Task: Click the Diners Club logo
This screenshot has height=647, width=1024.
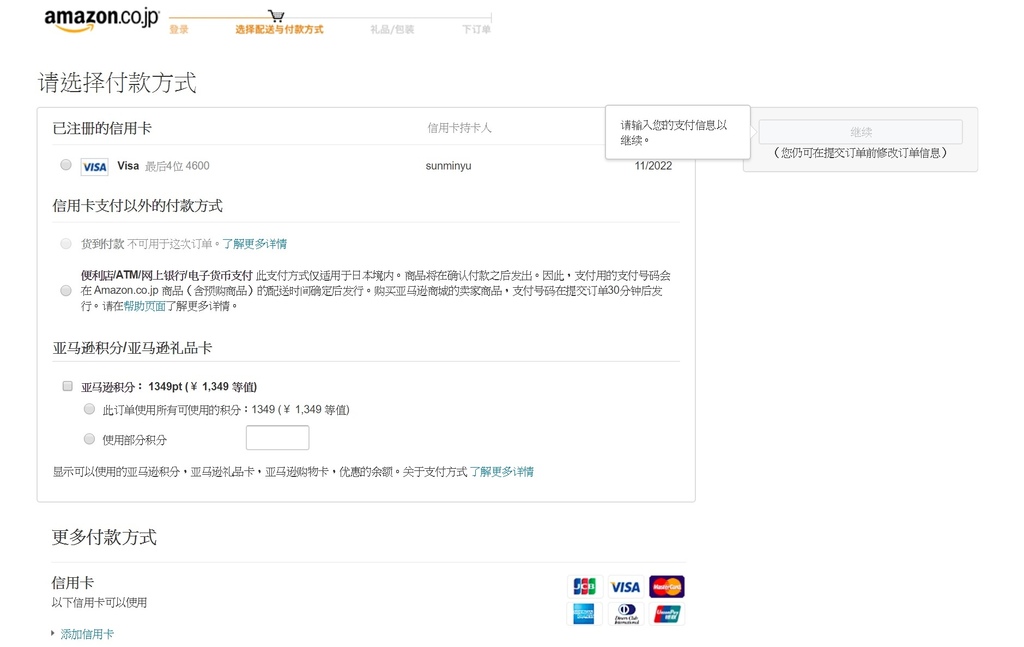Action: click(x=625, y=614)
